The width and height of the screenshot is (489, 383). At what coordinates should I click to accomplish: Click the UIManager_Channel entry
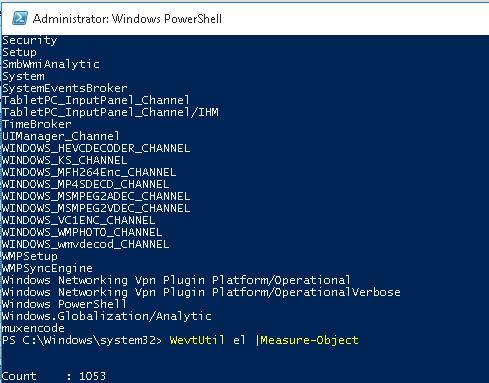[61, 136]
